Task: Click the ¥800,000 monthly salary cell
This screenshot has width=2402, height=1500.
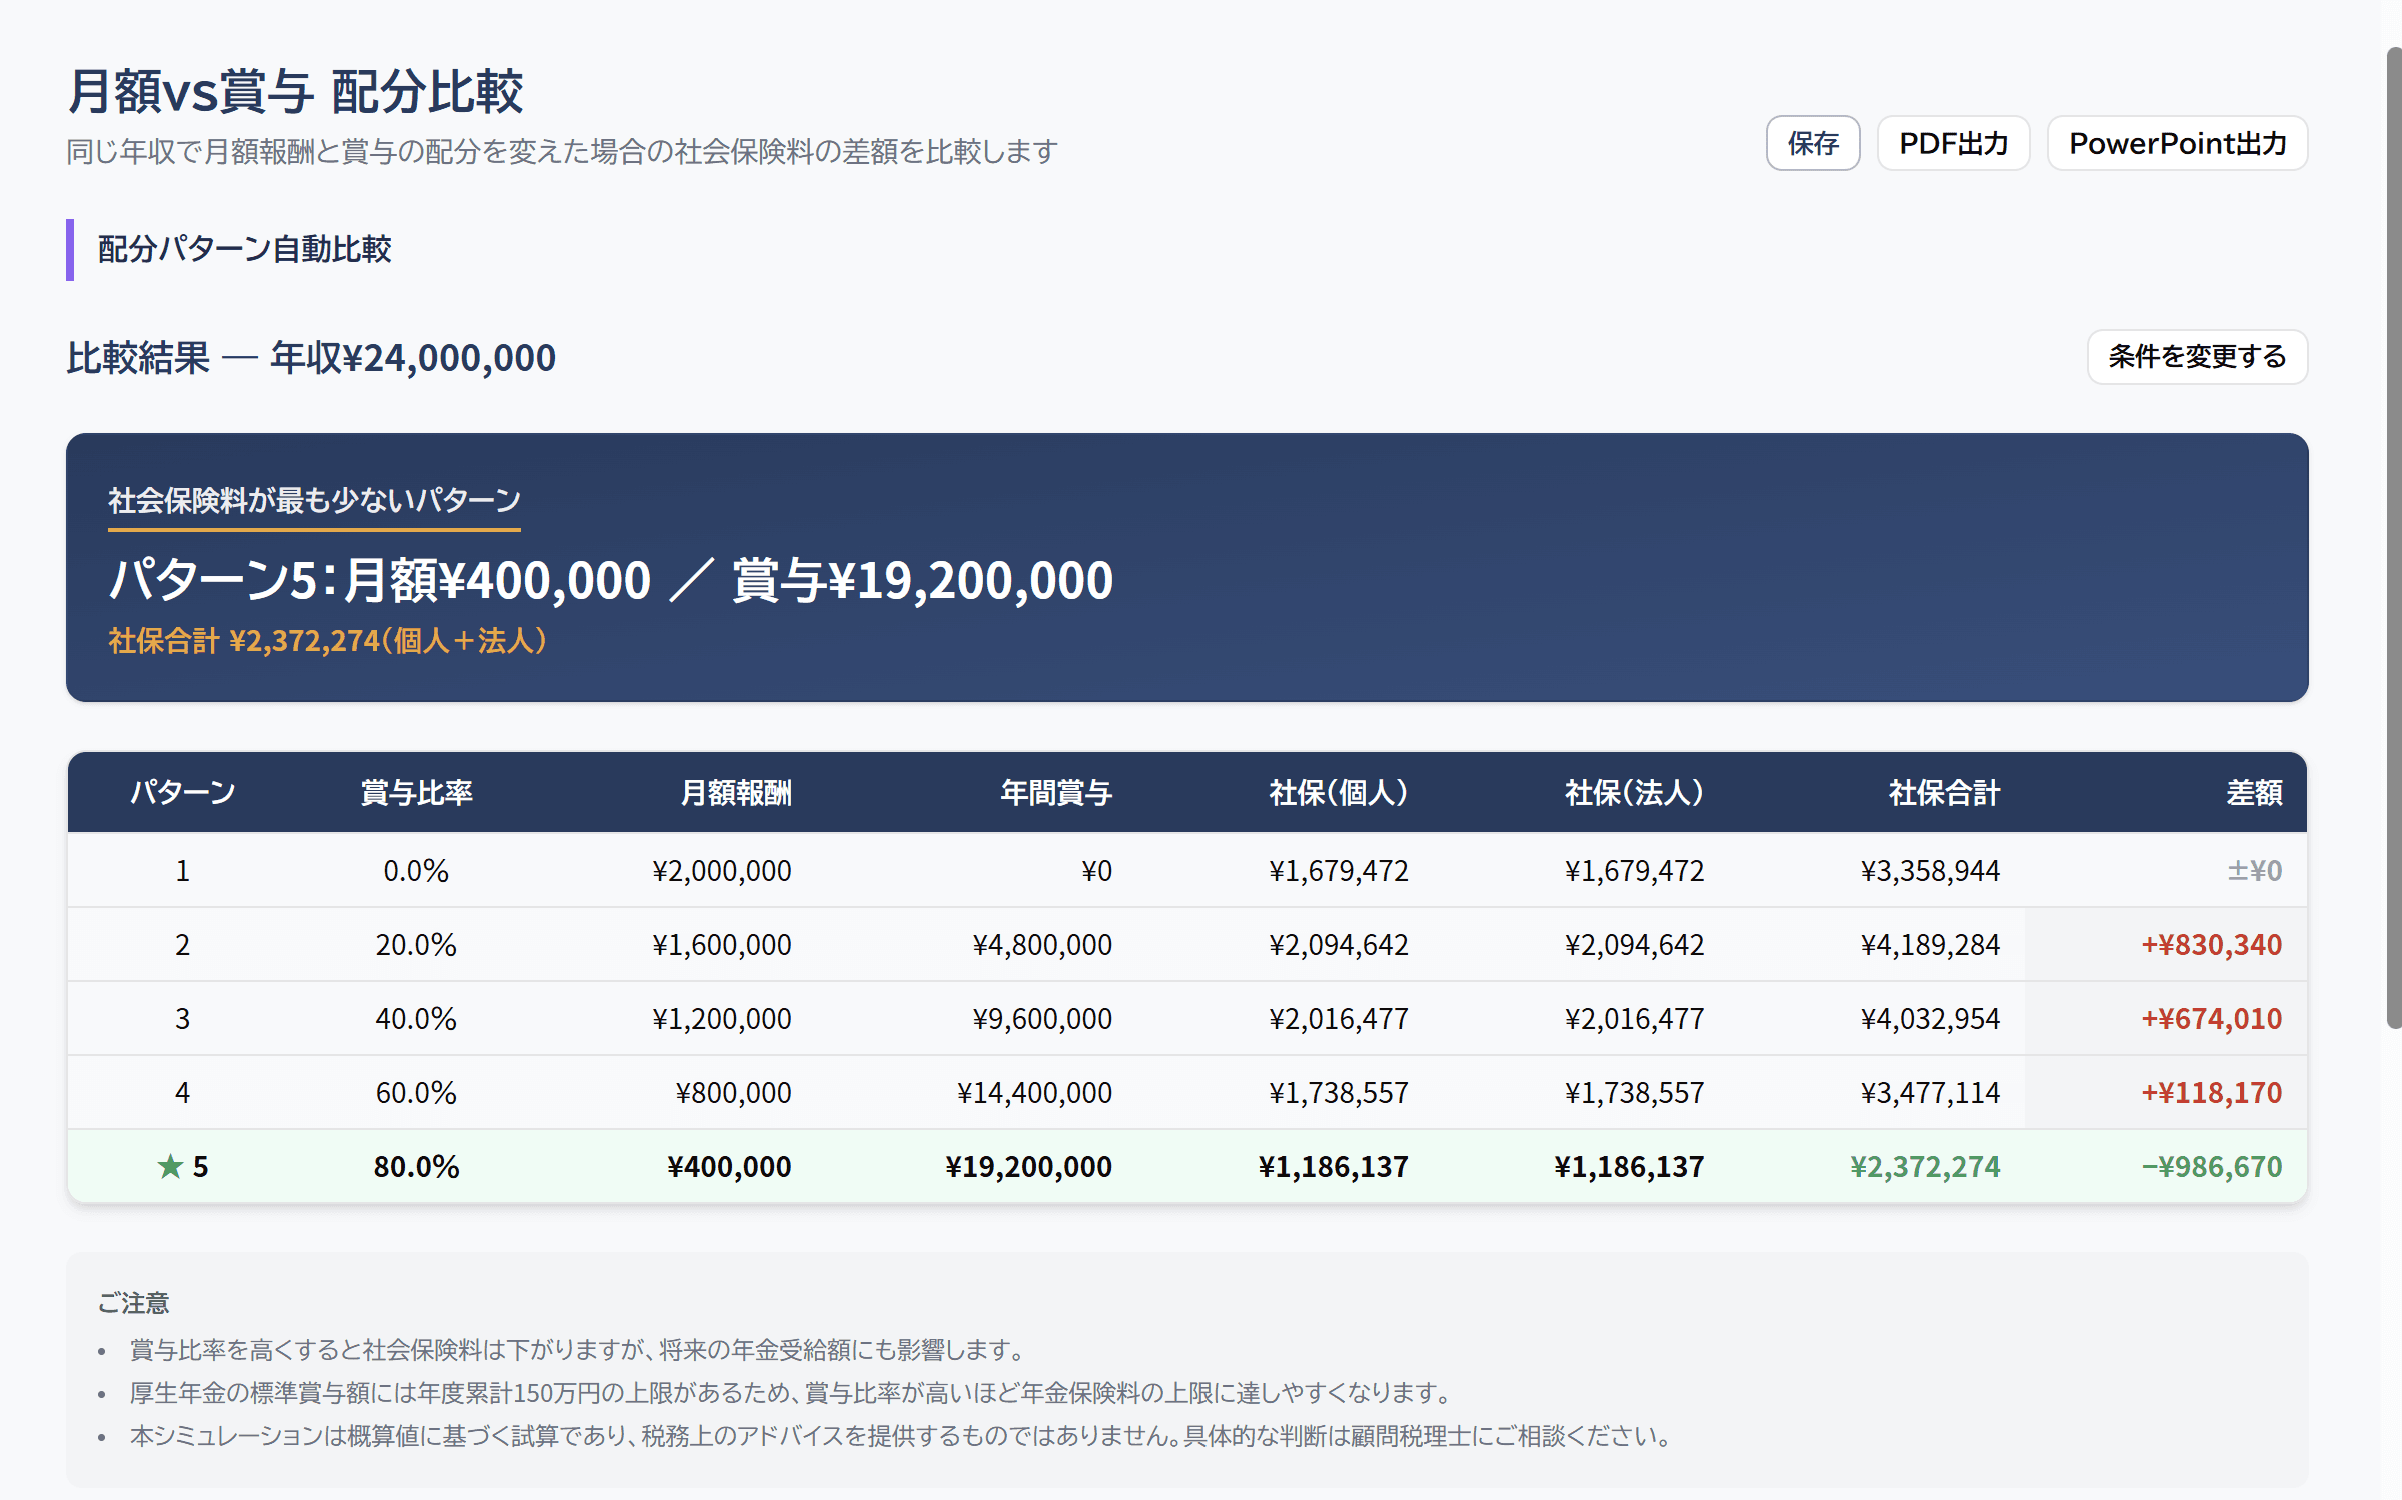Action: 733,1092
